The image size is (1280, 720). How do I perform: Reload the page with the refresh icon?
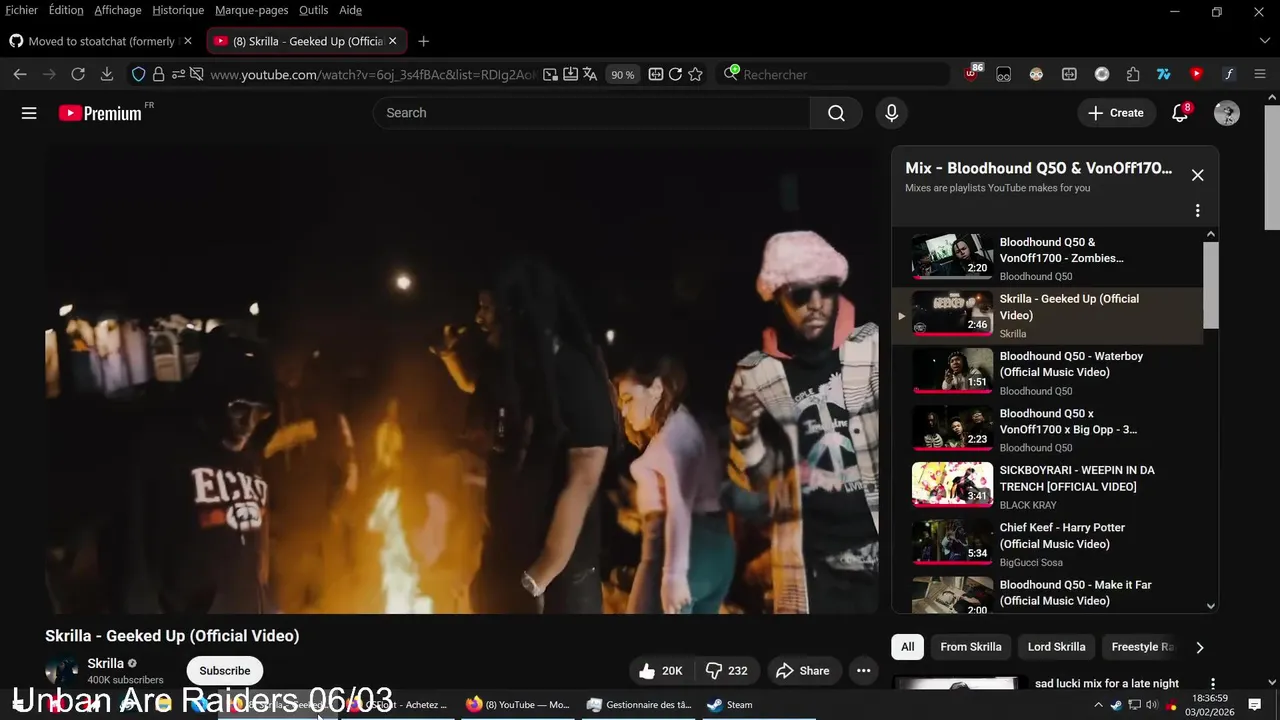pos(78,74)
